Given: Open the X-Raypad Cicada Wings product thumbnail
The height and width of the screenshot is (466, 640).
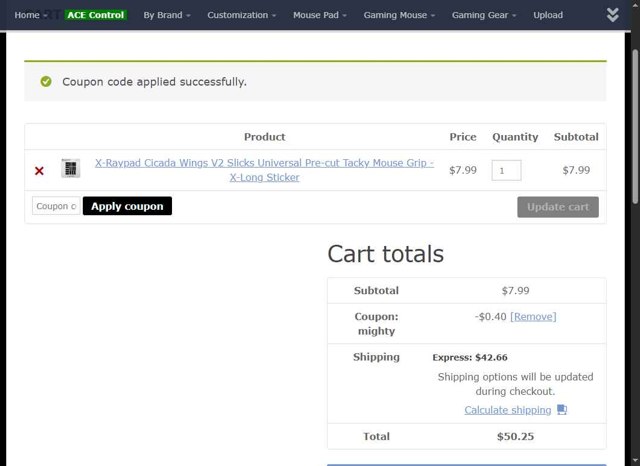Looking at the screenshot, I should pos(71,168).
